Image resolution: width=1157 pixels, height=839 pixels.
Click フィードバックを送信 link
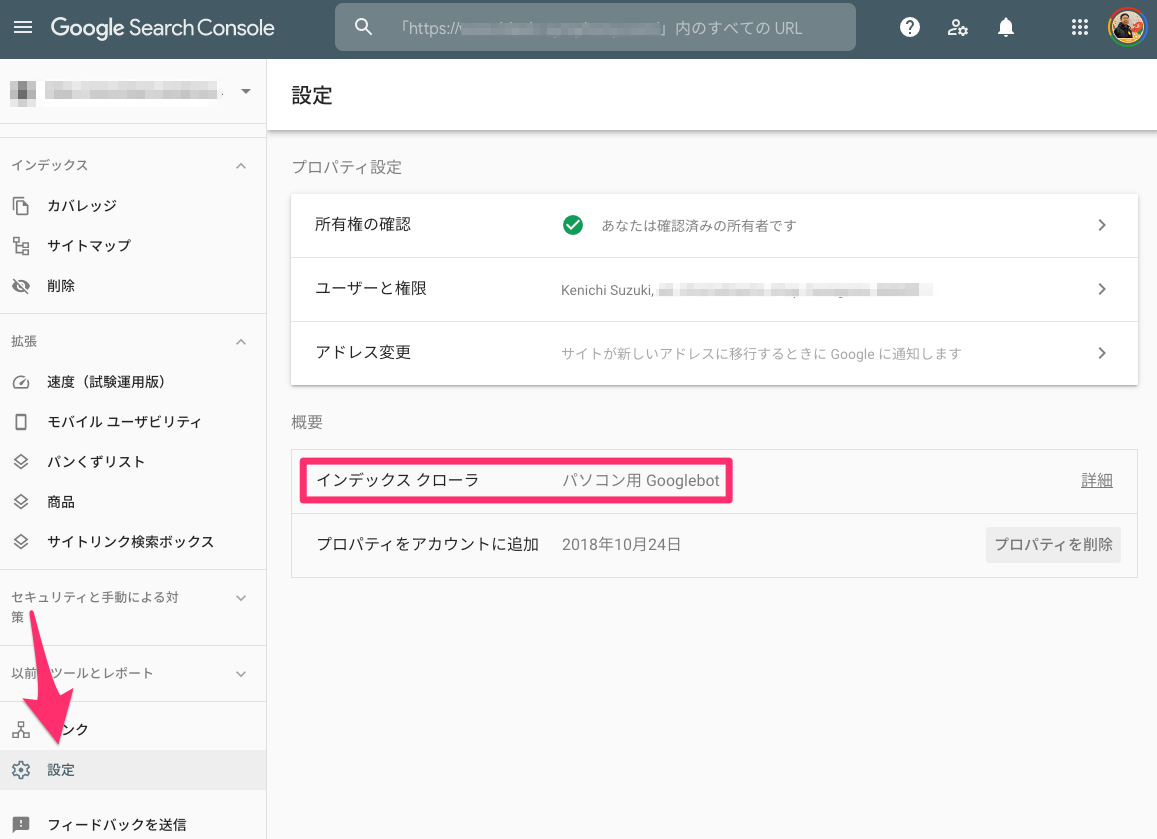(117, 824)
